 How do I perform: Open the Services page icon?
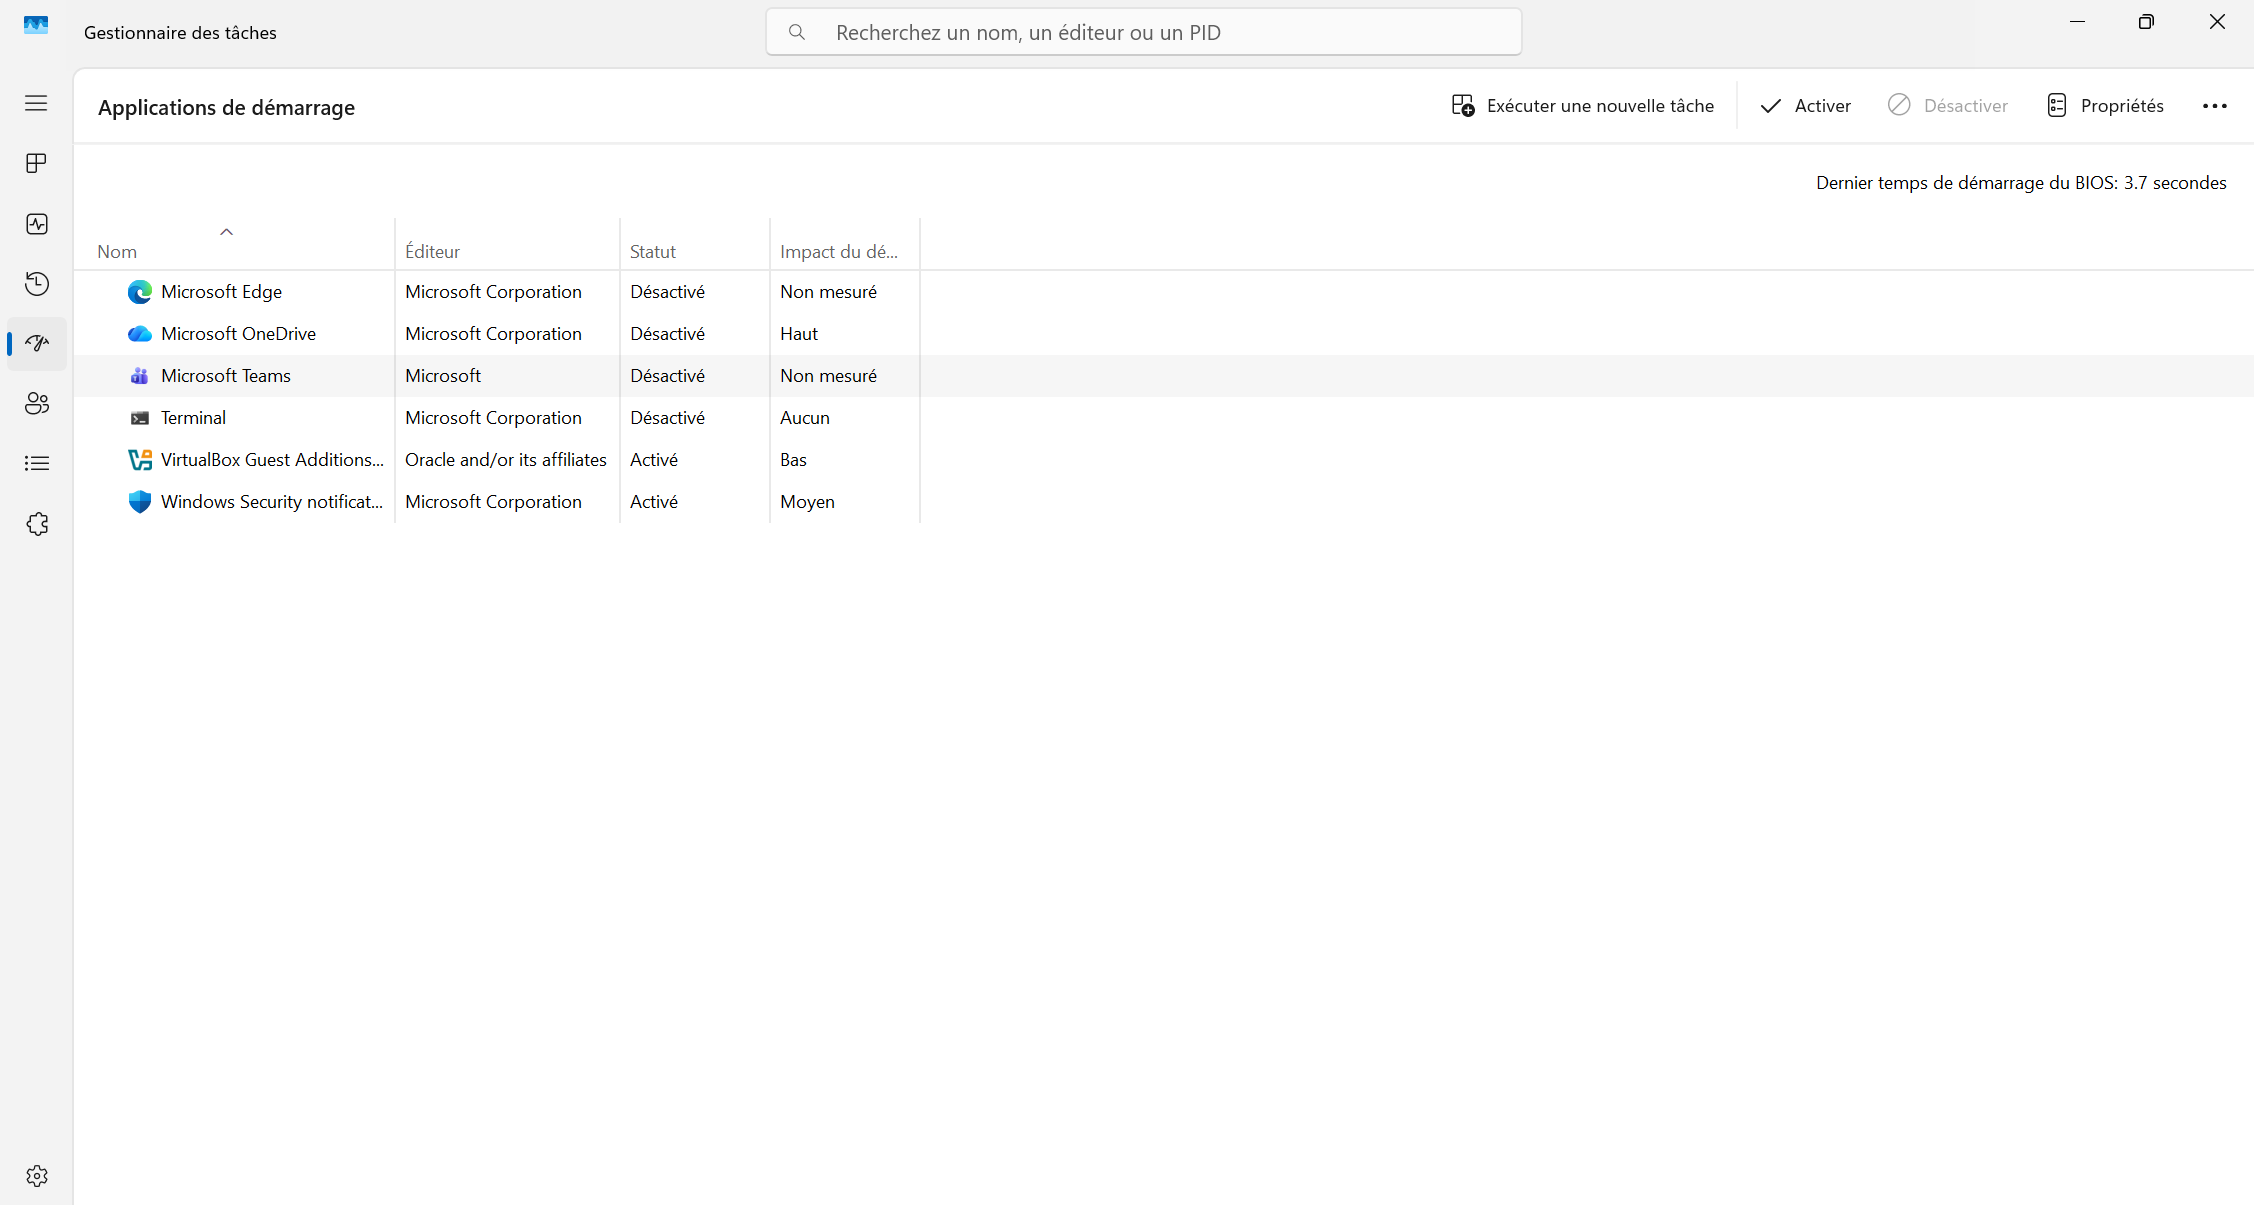tap(36, 524)
